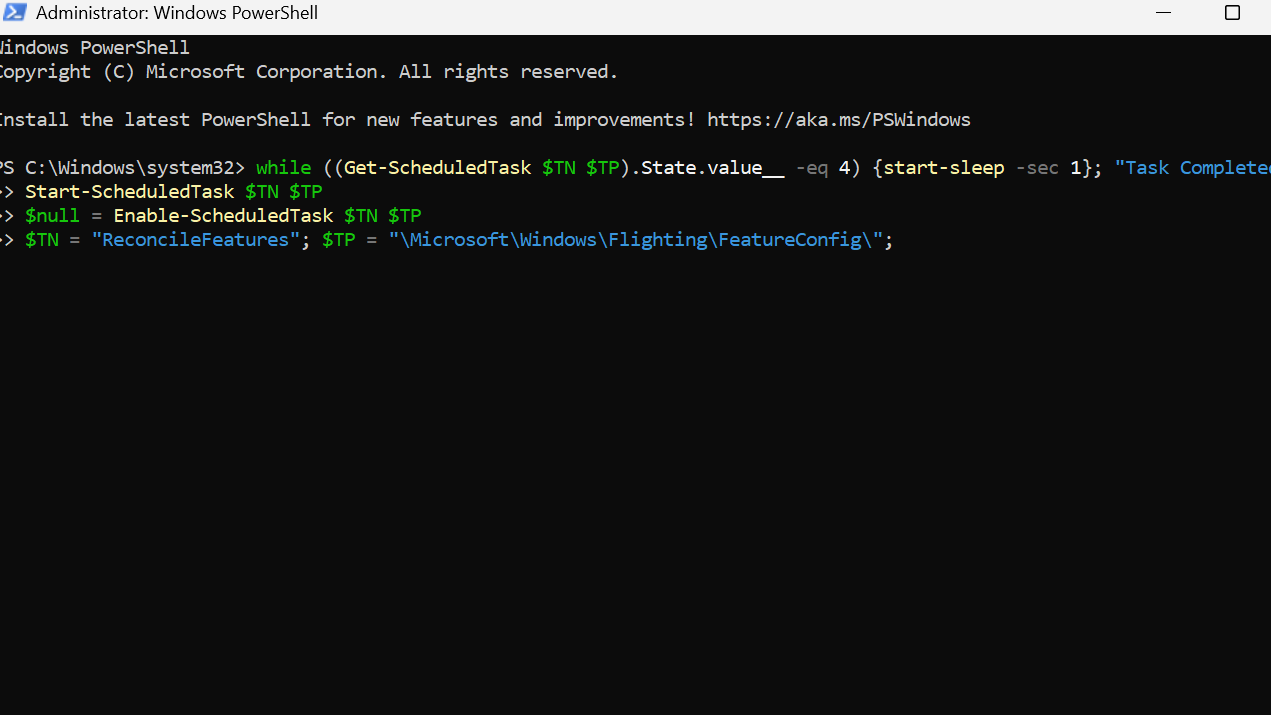The width and height of the screenshot is (1271, 715).
Task: Click '.State.value__' property text
Action: click(x=712, y=168)
